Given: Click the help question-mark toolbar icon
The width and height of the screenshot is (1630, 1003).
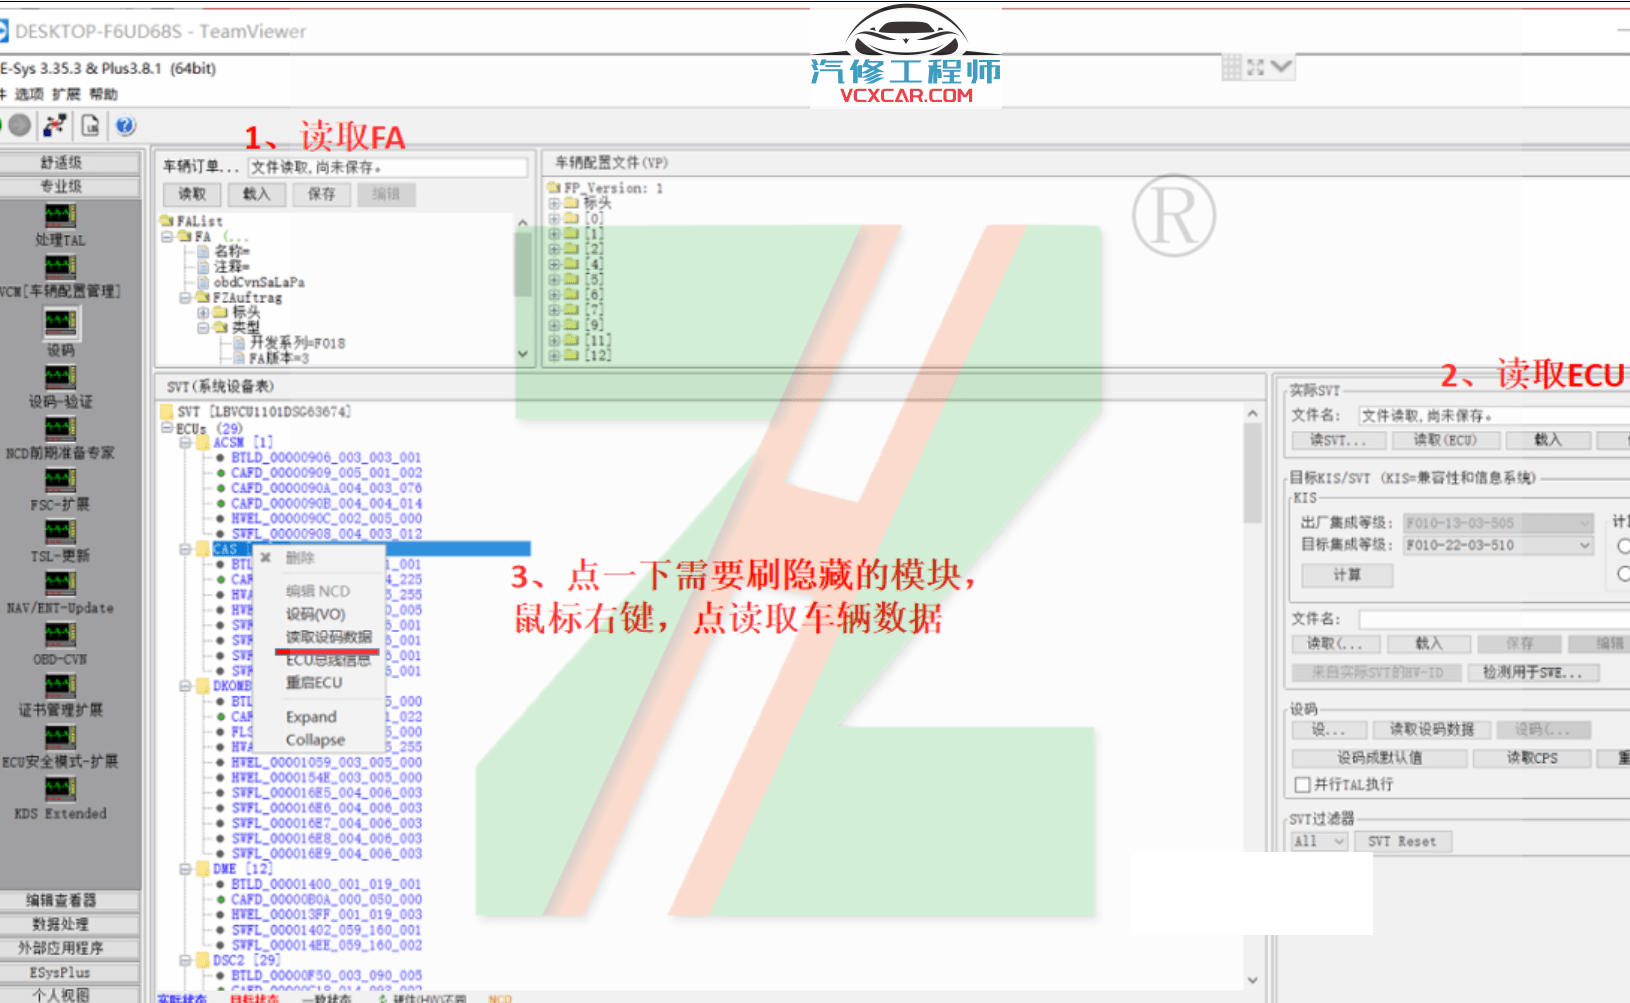Looking at the screenshot, I should (x=122, y=125).
